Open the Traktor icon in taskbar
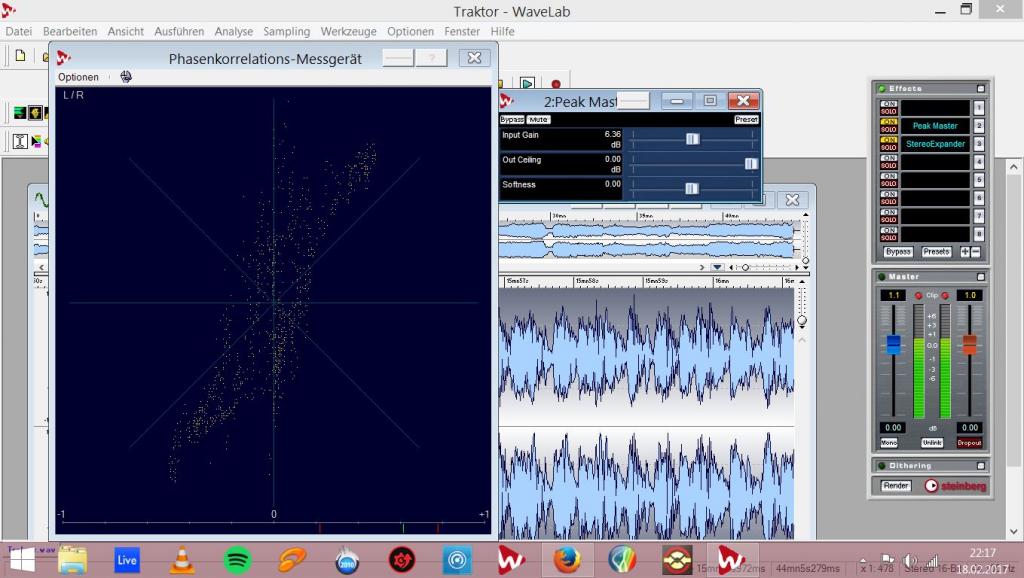Image resolution: width=1024 pixels, height=578 pixels. pos(677,560)
